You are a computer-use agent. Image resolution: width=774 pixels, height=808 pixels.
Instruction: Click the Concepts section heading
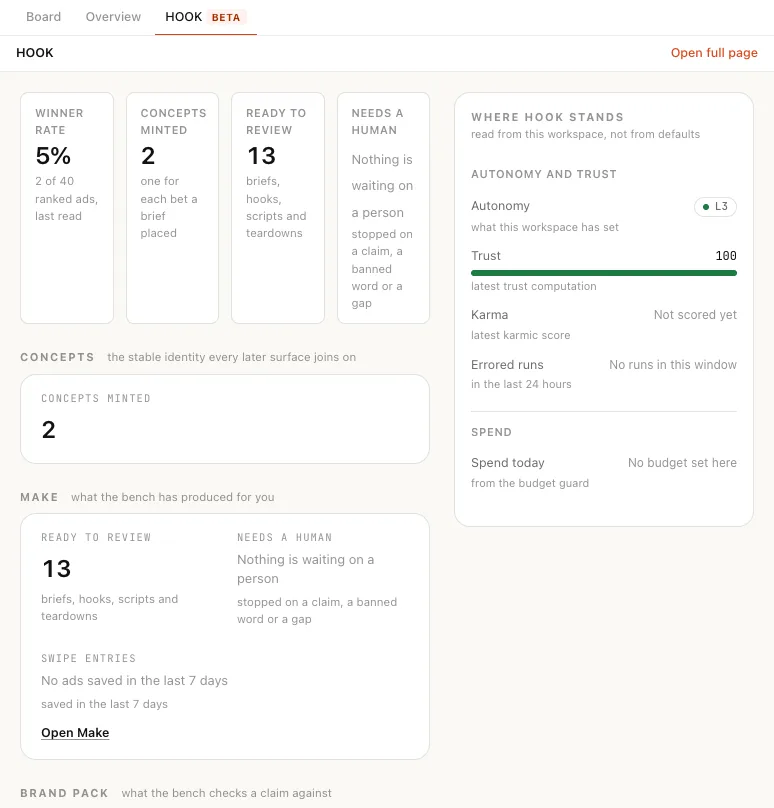(57, 357)
